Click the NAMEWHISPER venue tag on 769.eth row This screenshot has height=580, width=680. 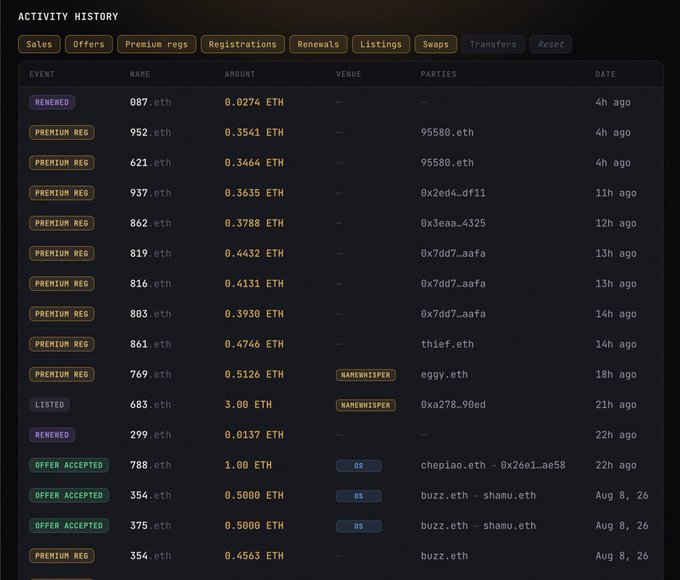(x=366, y=375)
